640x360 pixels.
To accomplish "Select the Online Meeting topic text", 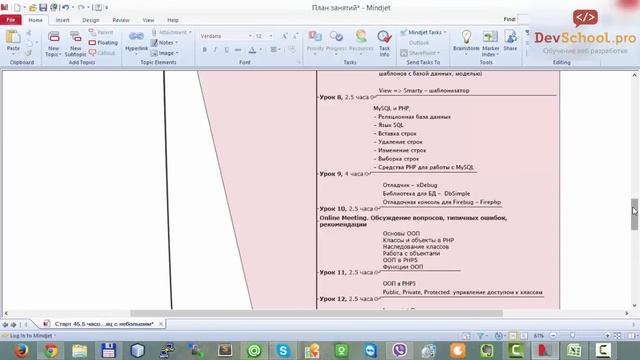I will (413, 221).
